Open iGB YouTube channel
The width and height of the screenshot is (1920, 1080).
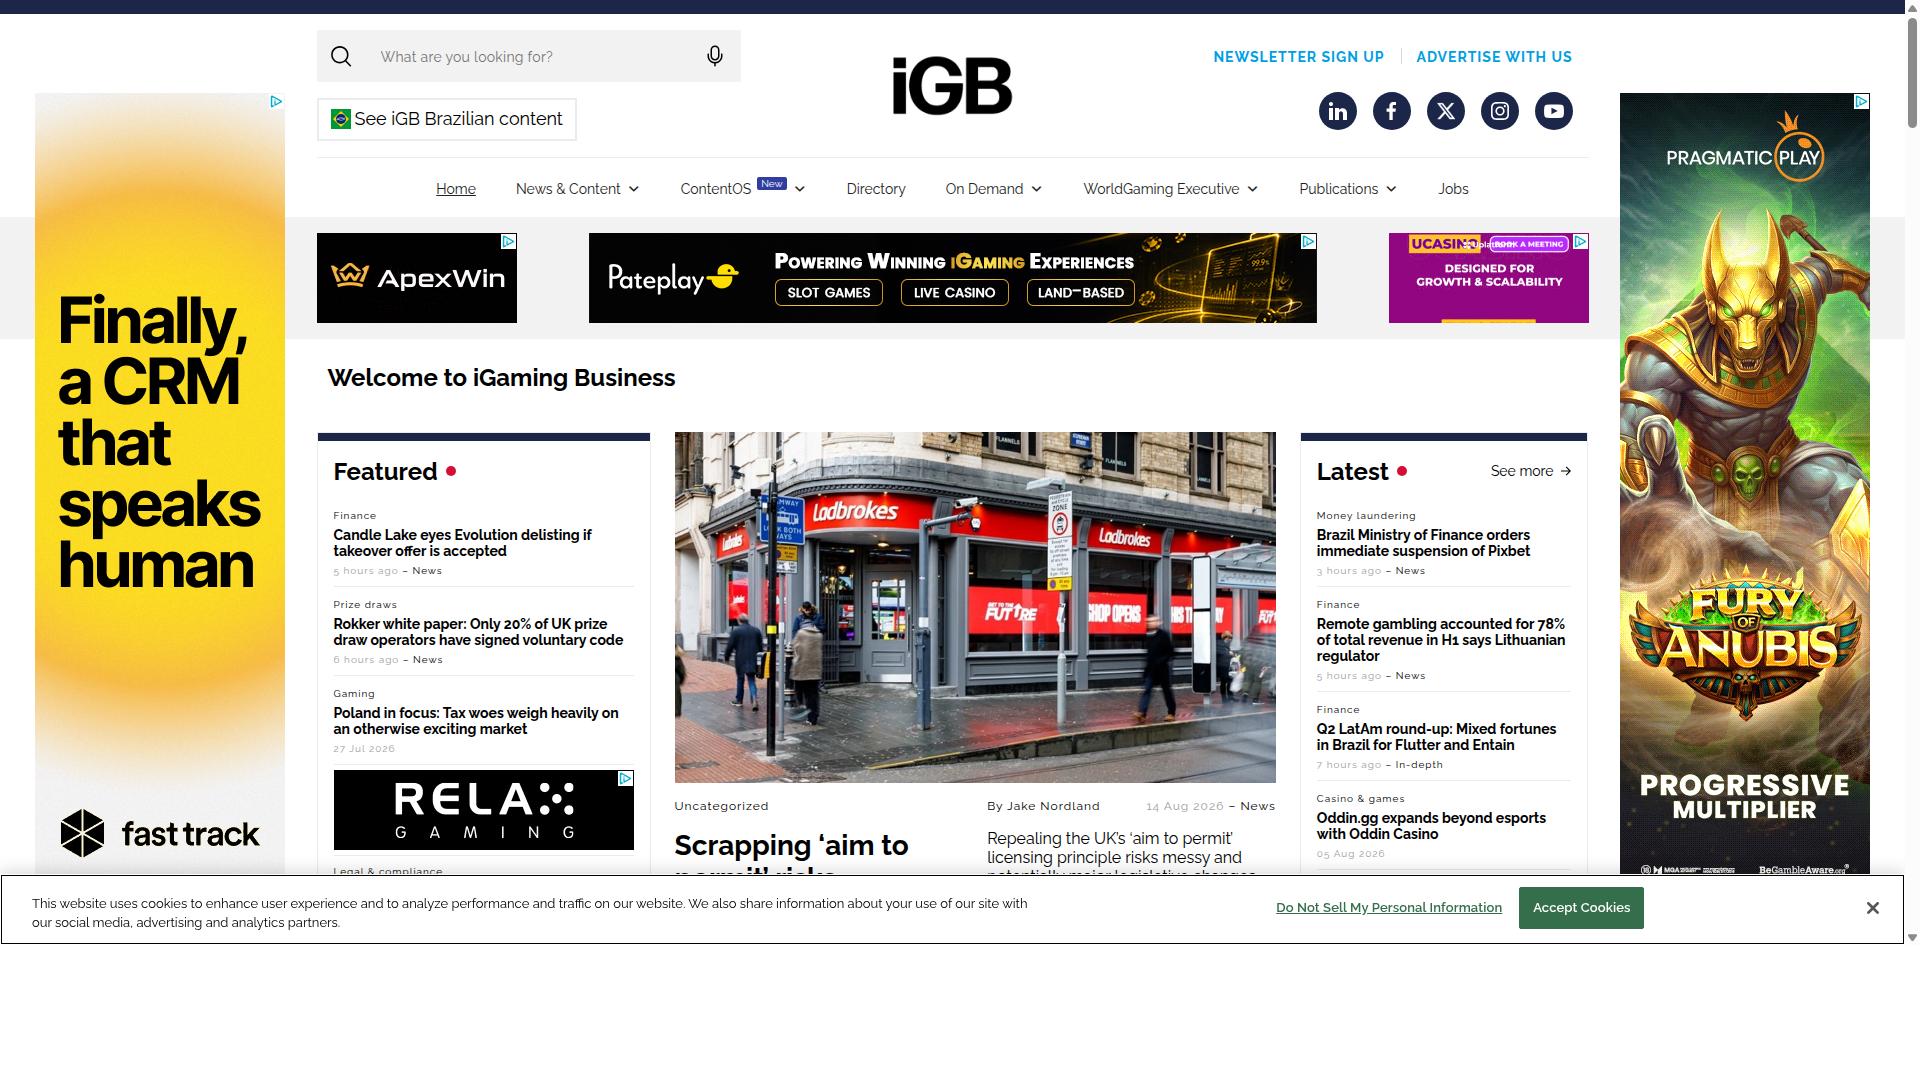coord(1554,111)
